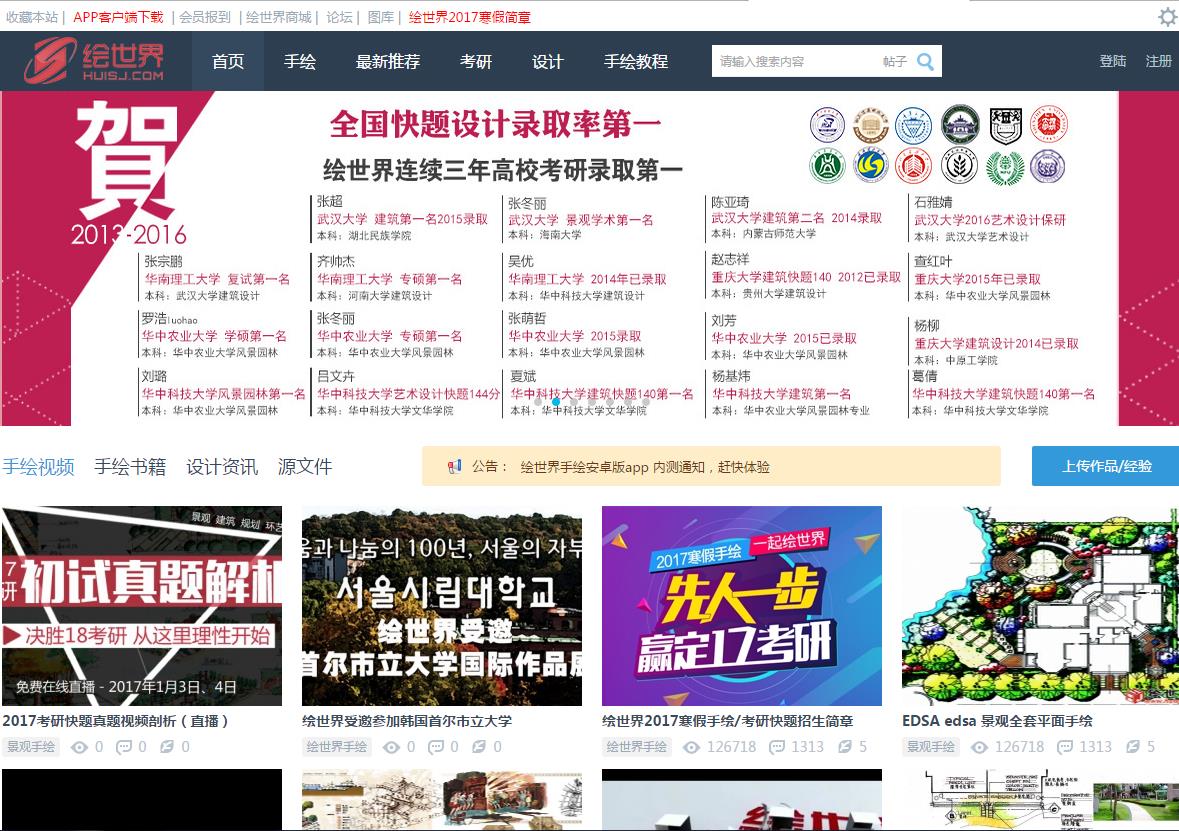Open the 帖子 search type dropdown
1179x831 pixels.
pyautogui.click(x=895, y=62)
